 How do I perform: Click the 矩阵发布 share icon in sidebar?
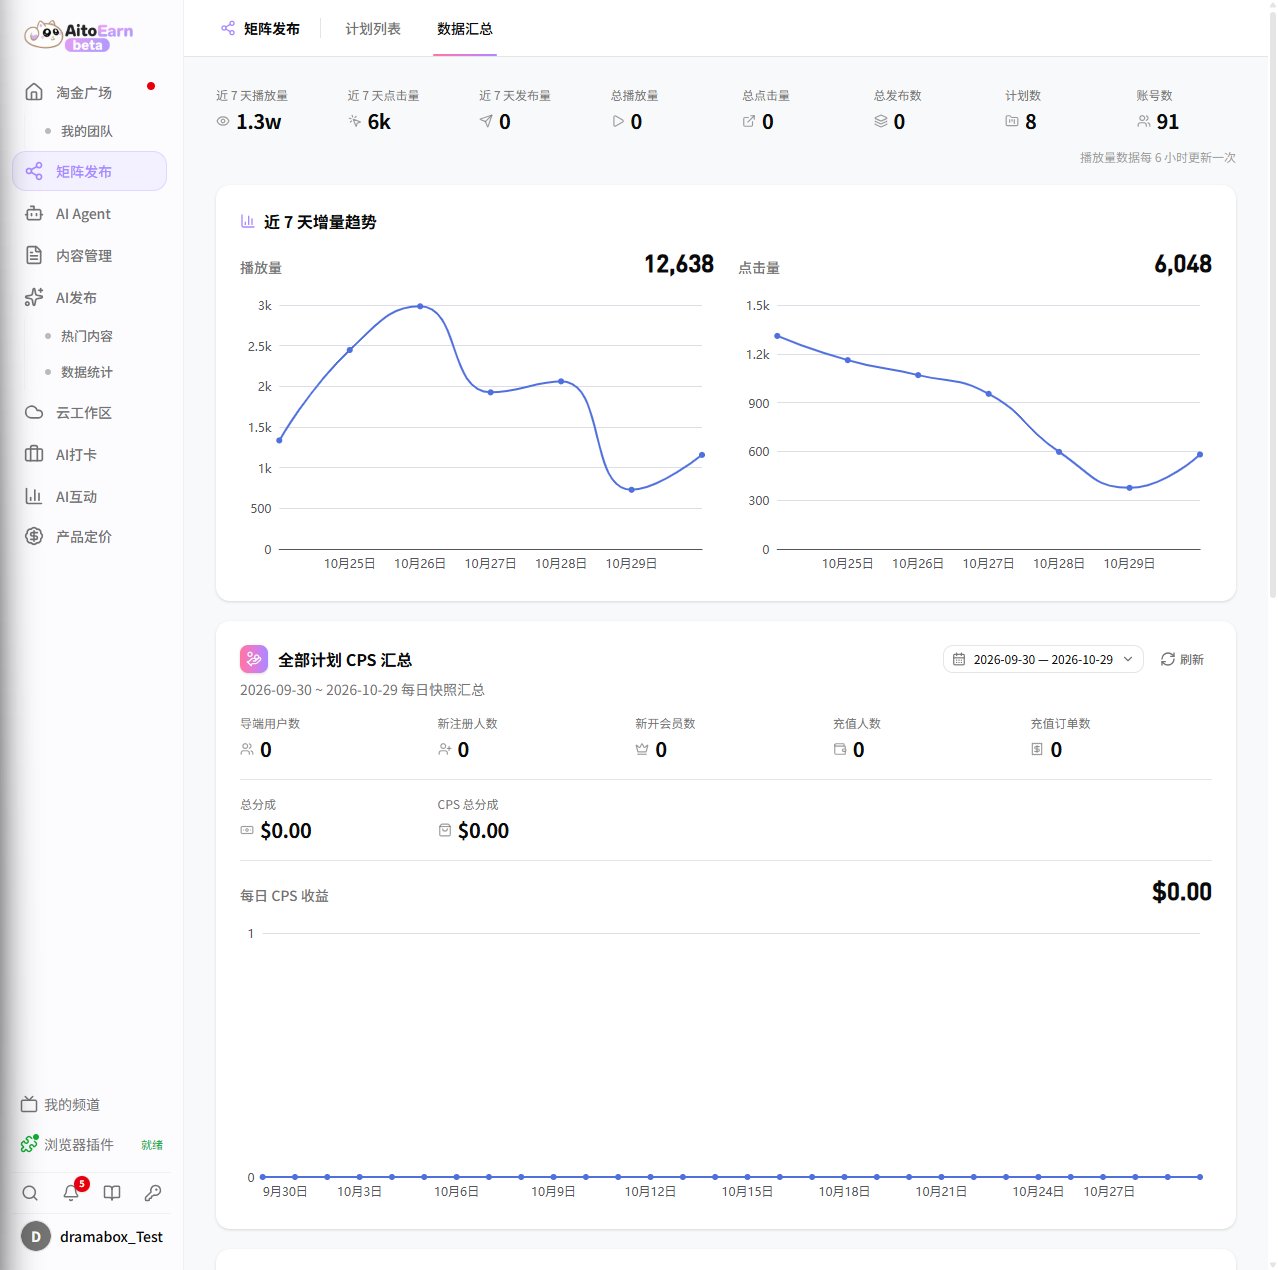point(34,171)
